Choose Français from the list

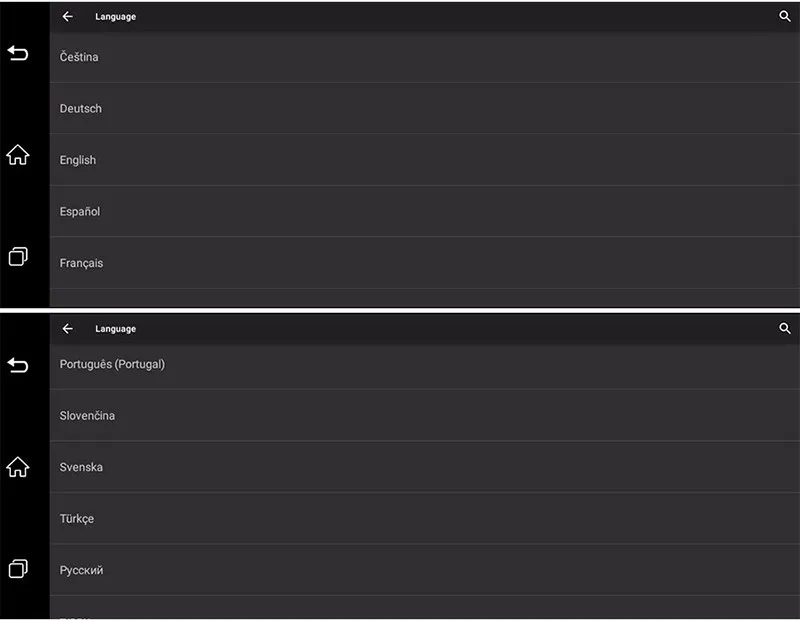pos(424,263)
